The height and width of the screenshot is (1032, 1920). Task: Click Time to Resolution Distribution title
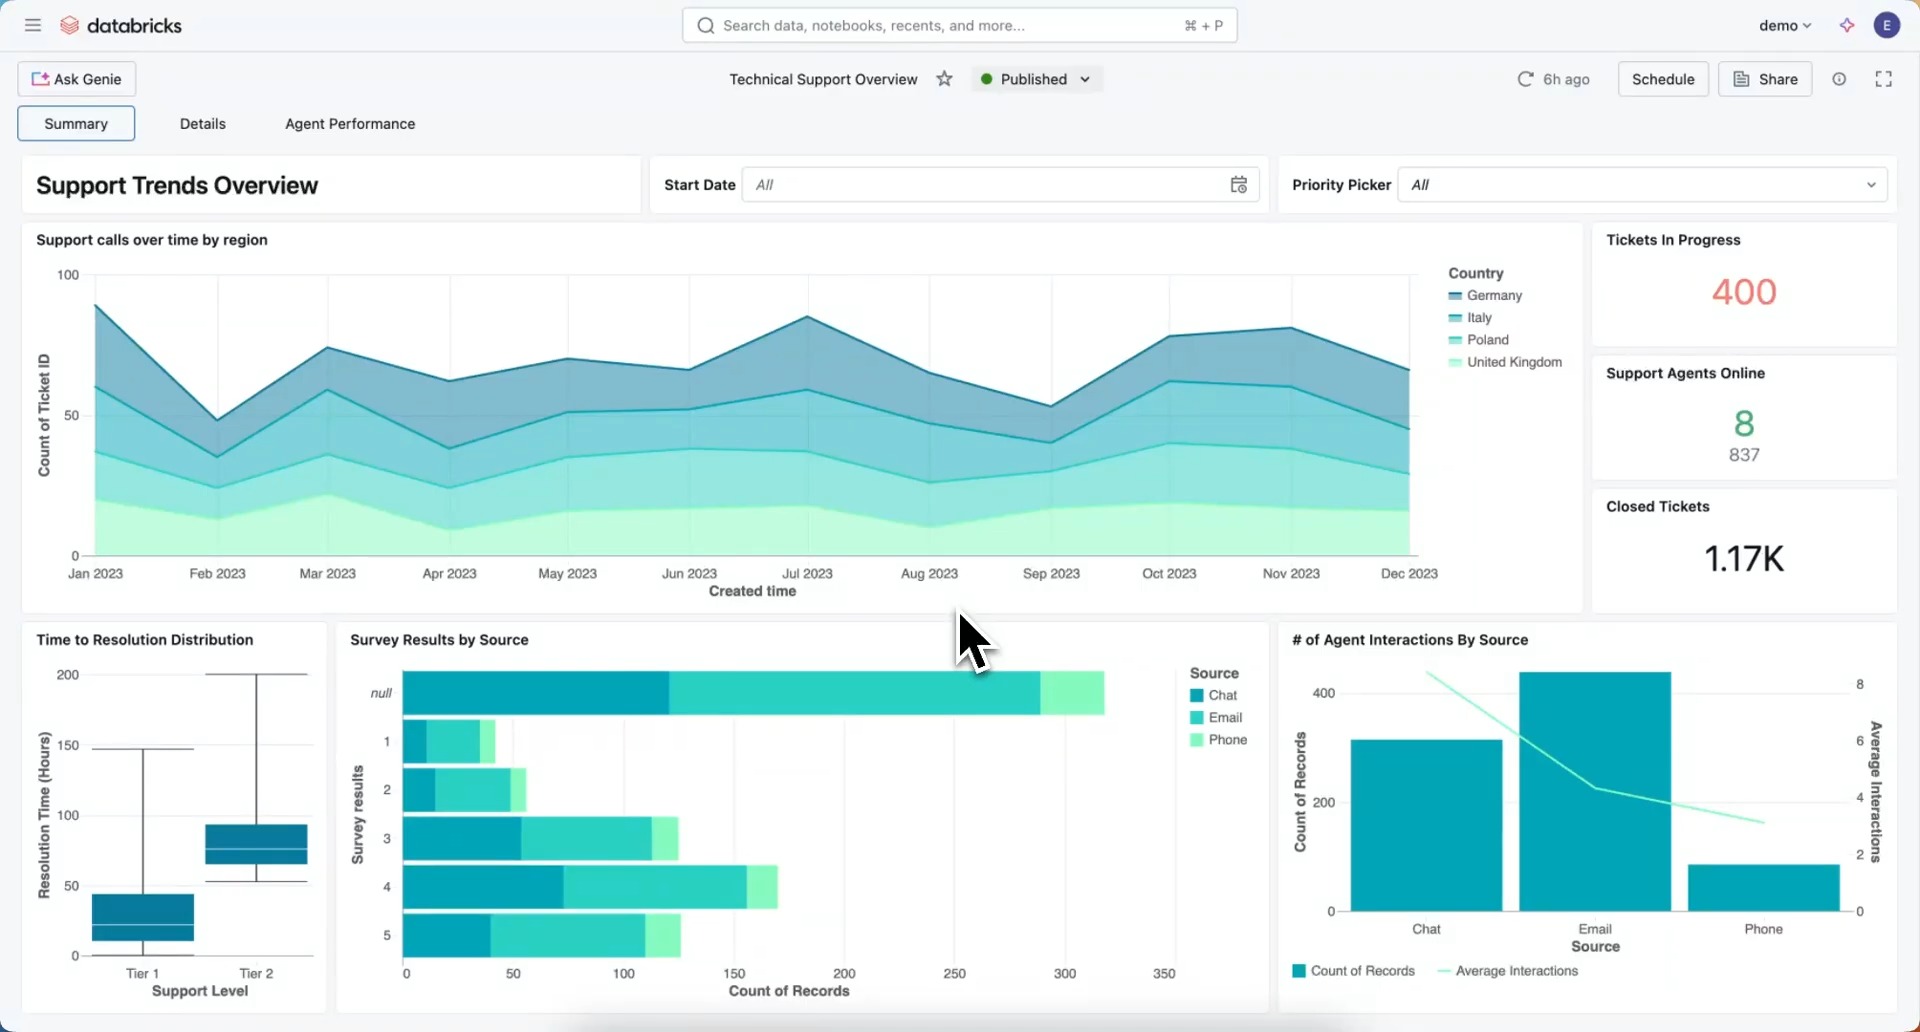[x=145, y=640]
